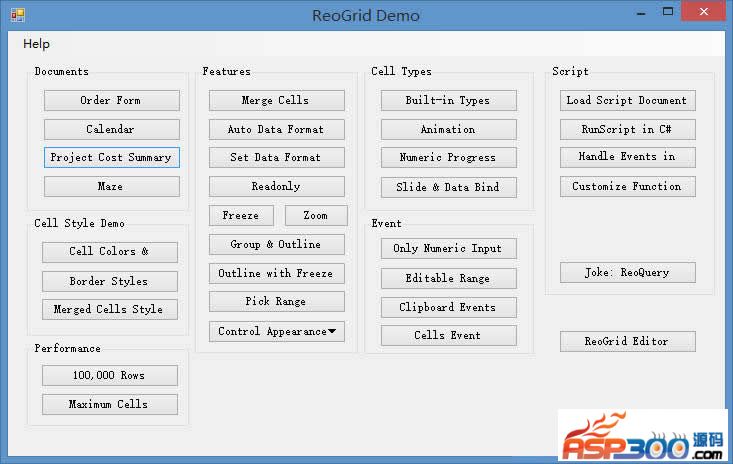This screenshot has height=464, width=733.
Task: Open the Group & Outline demo
Action: tap(277, 244)
